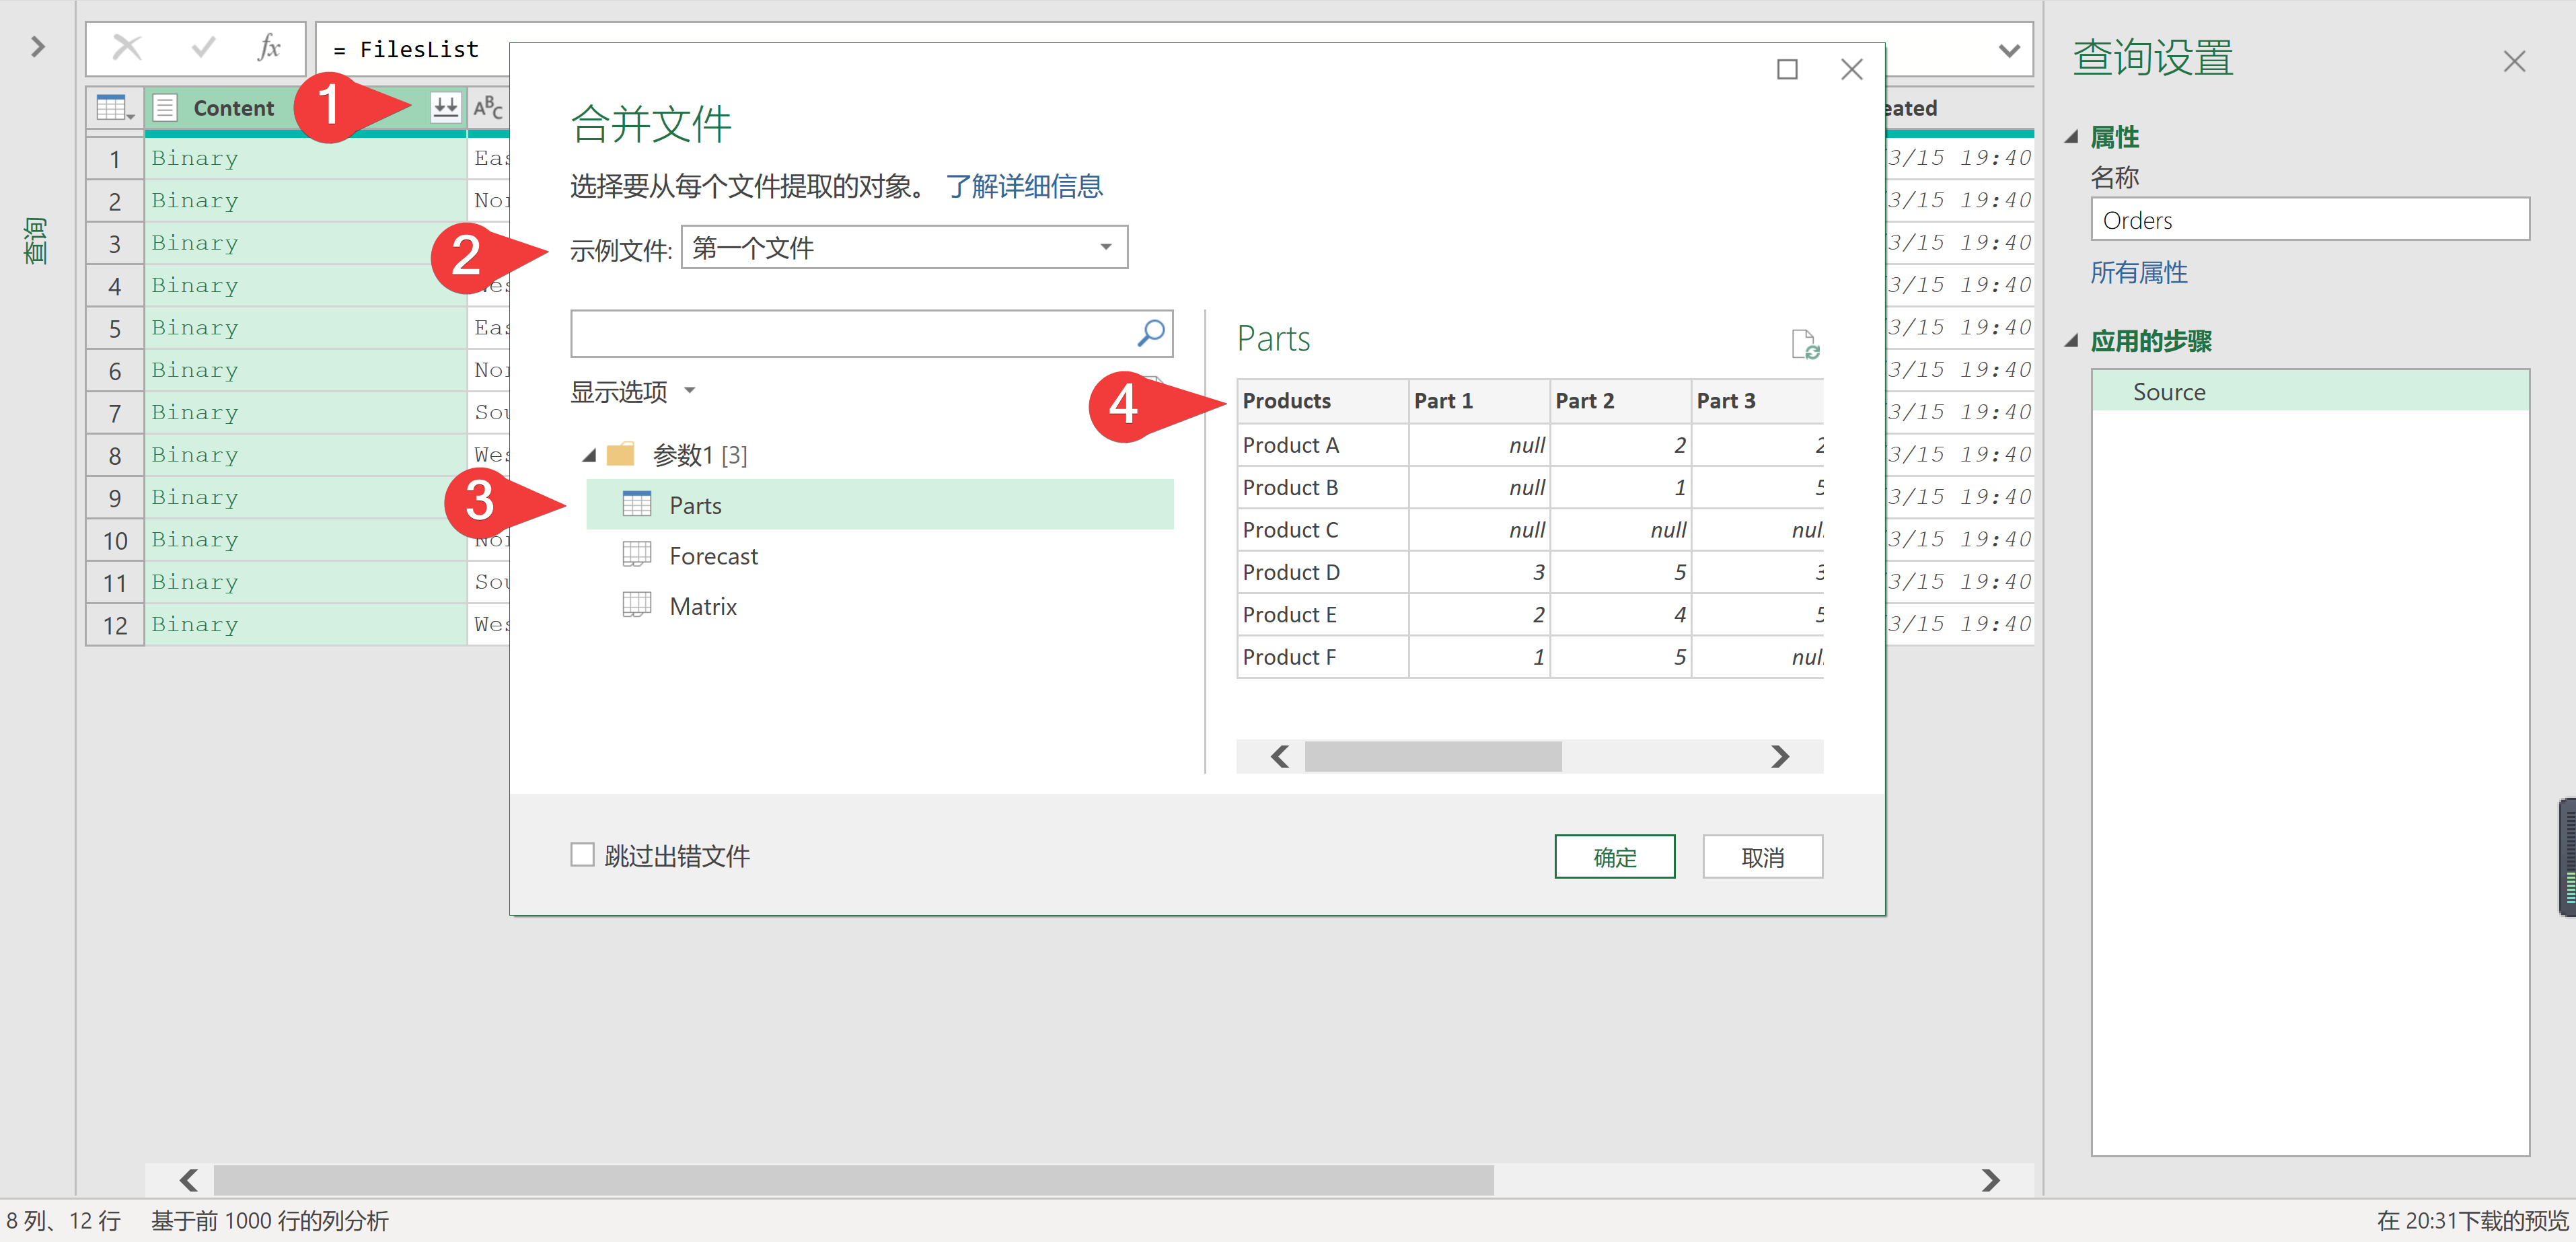Click the fx formula function icon
The height and width of the screenshot is (1242, 2576).
coord(268,48)
